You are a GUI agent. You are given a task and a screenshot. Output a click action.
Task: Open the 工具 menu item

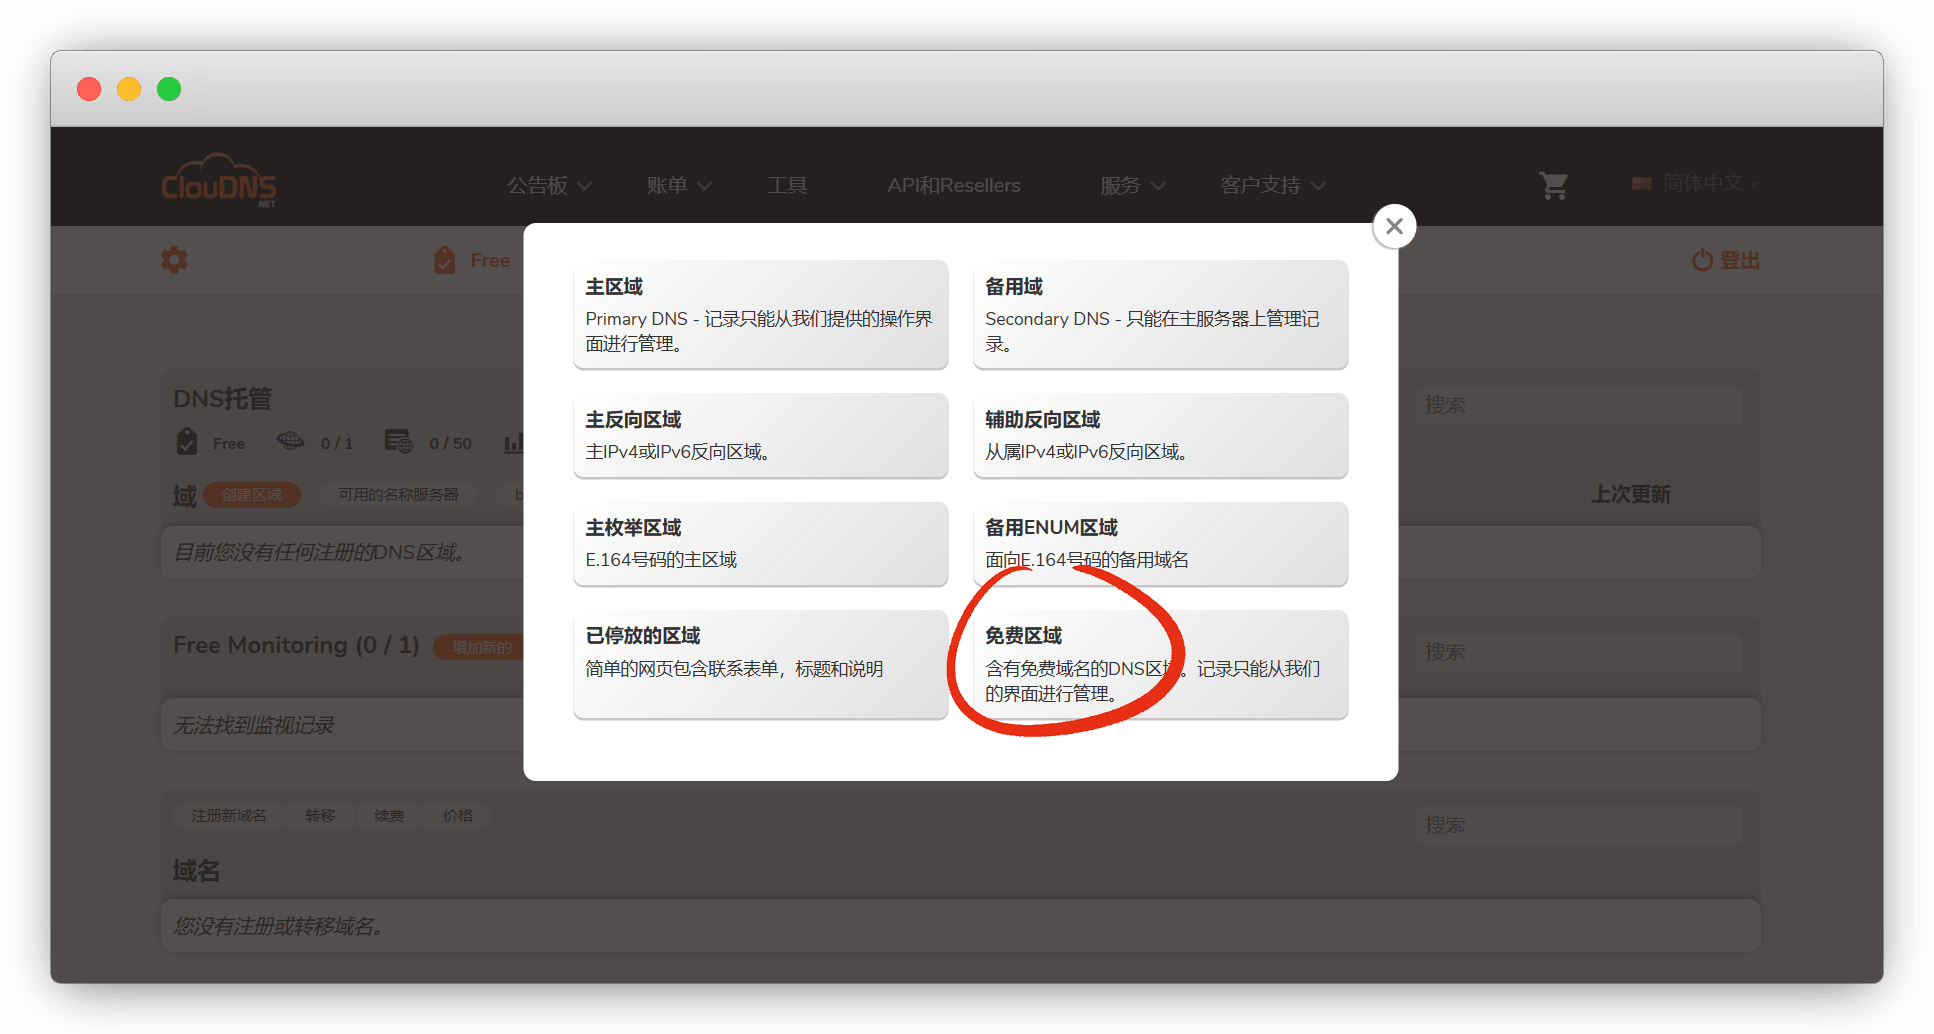(x=787, y=185)
